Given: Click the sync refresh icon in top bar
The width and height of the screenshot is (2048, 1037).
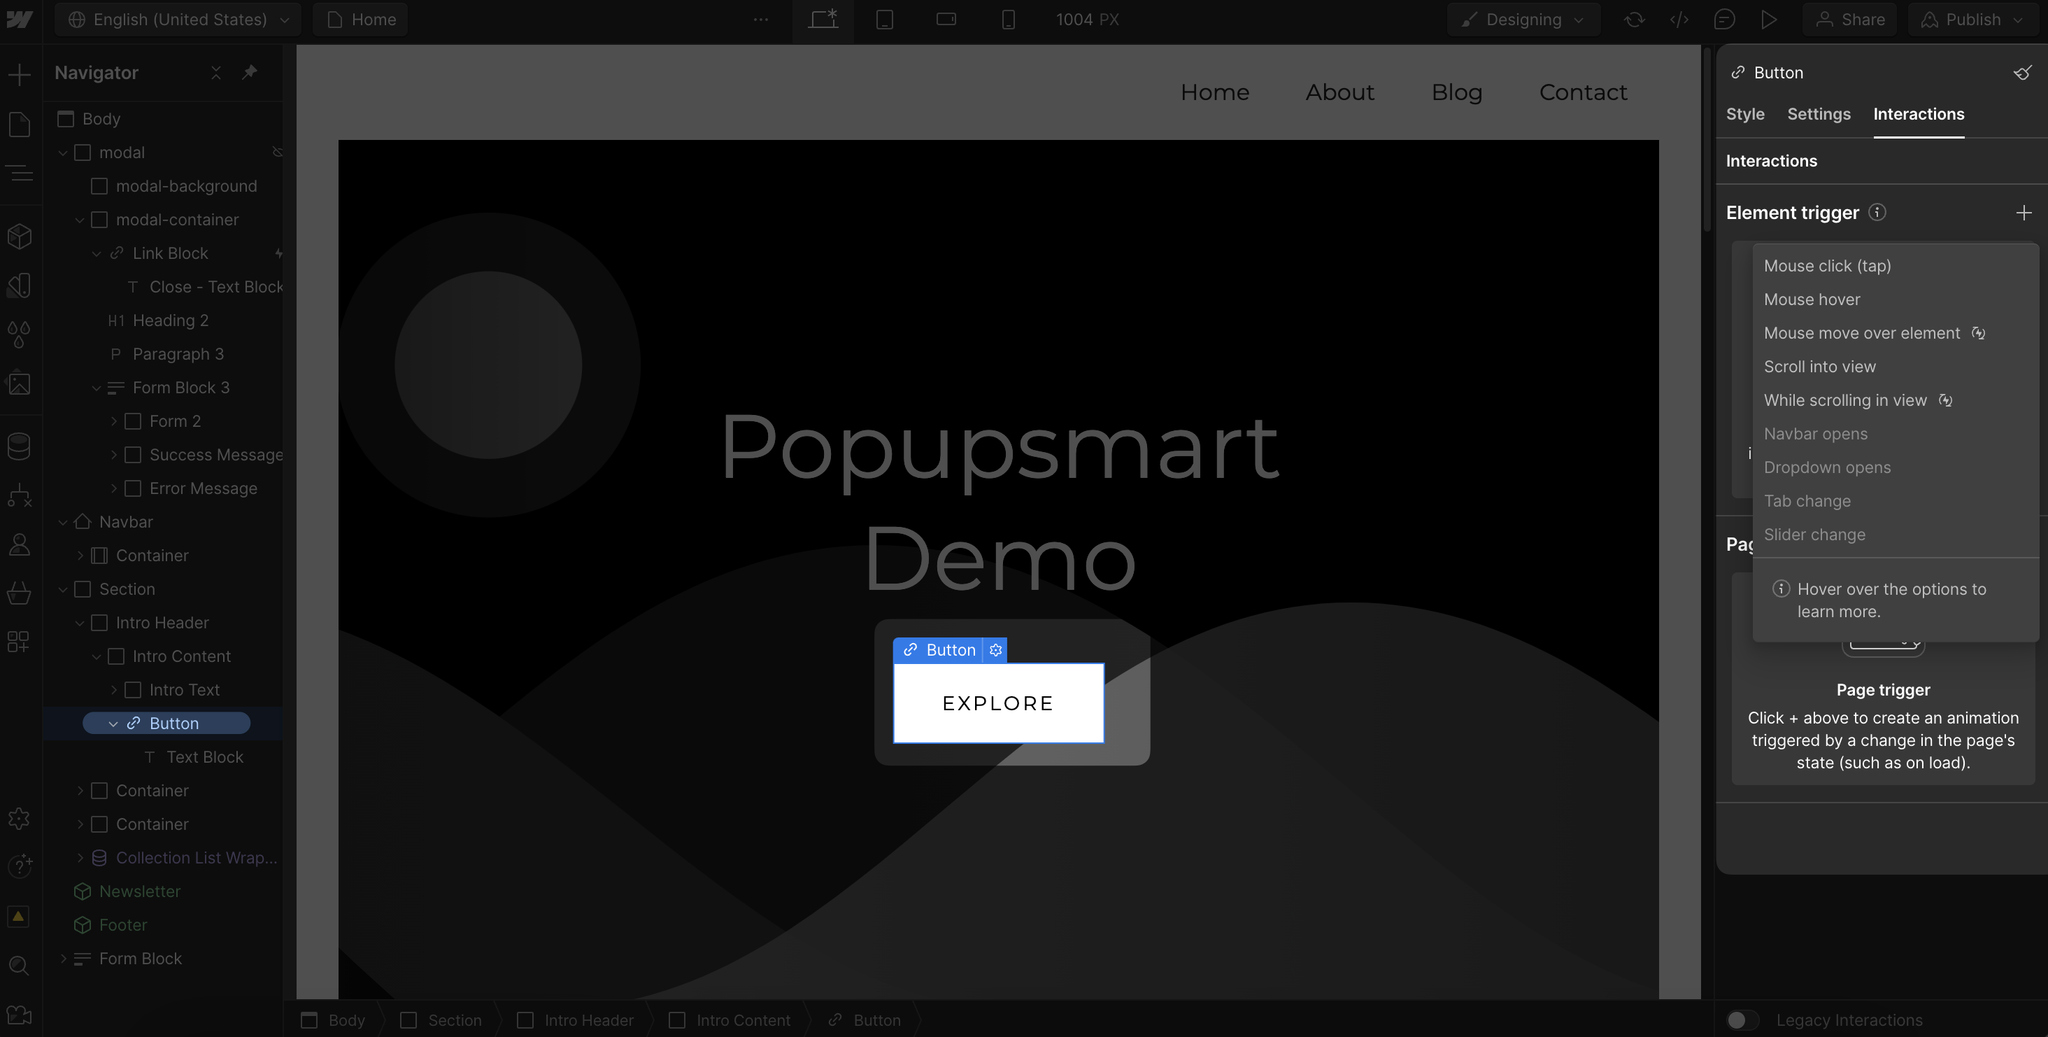Looking at the screenshot, I should tap(1635, 19).
